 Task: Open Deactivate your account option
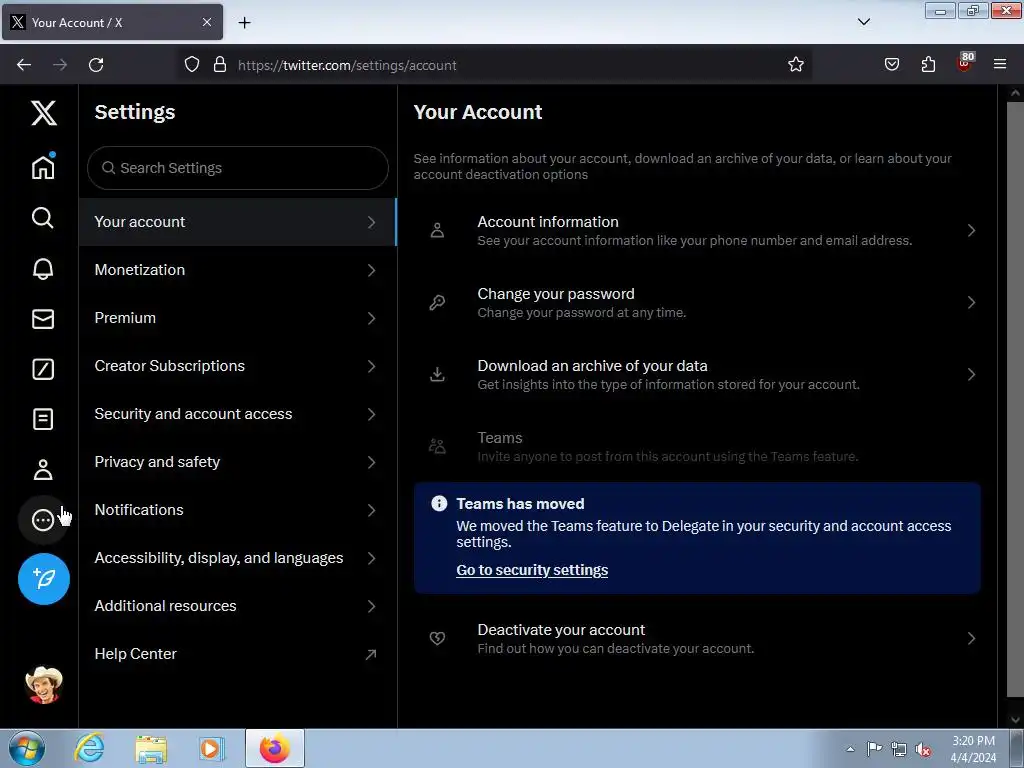[697, 638]
